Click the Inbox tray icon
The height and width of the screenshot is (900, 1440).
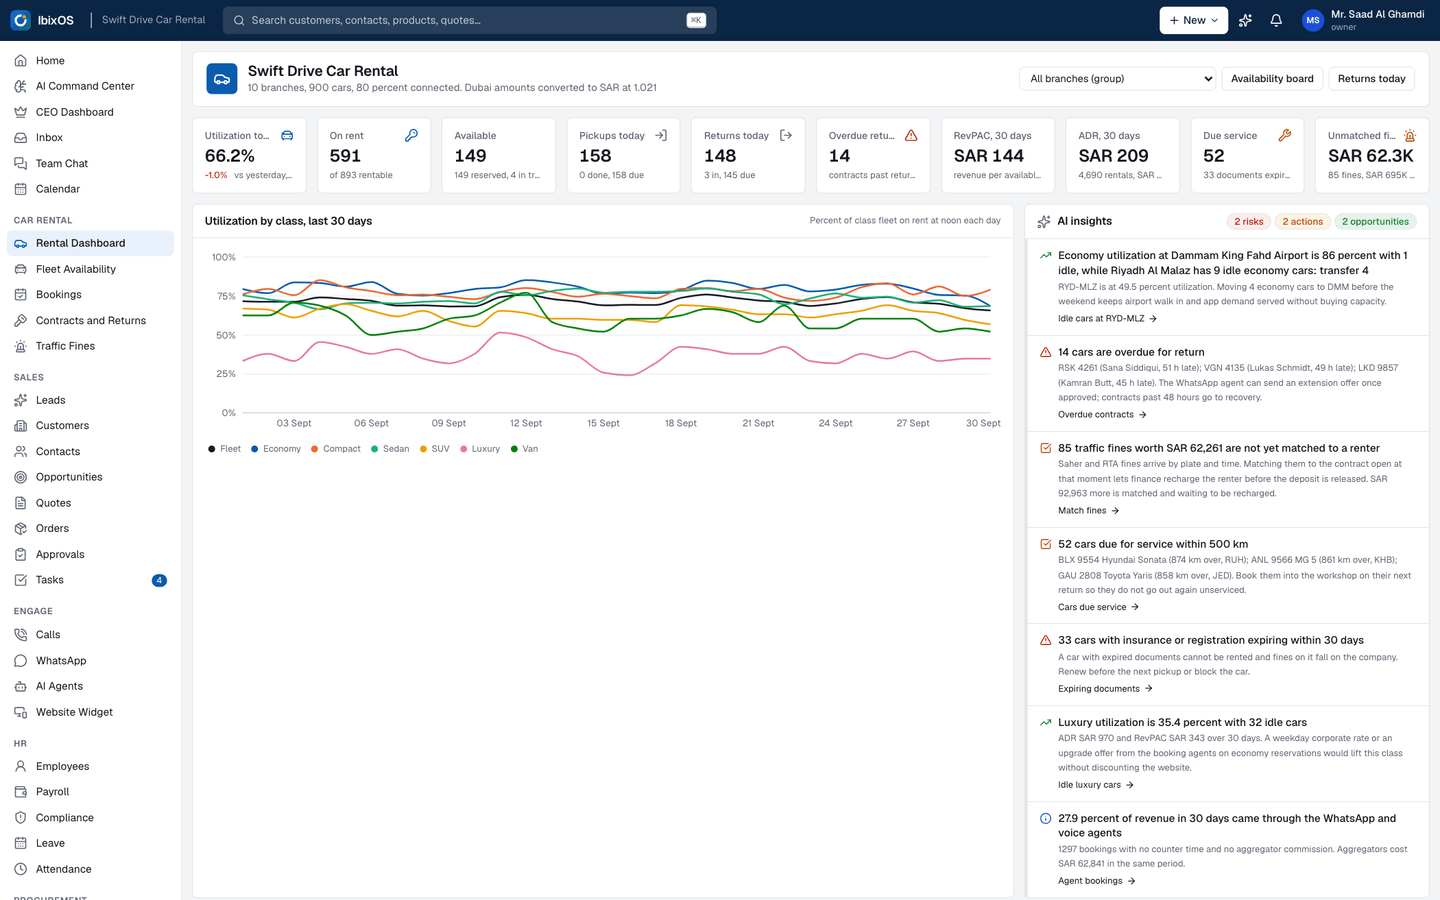coord(20,138)
